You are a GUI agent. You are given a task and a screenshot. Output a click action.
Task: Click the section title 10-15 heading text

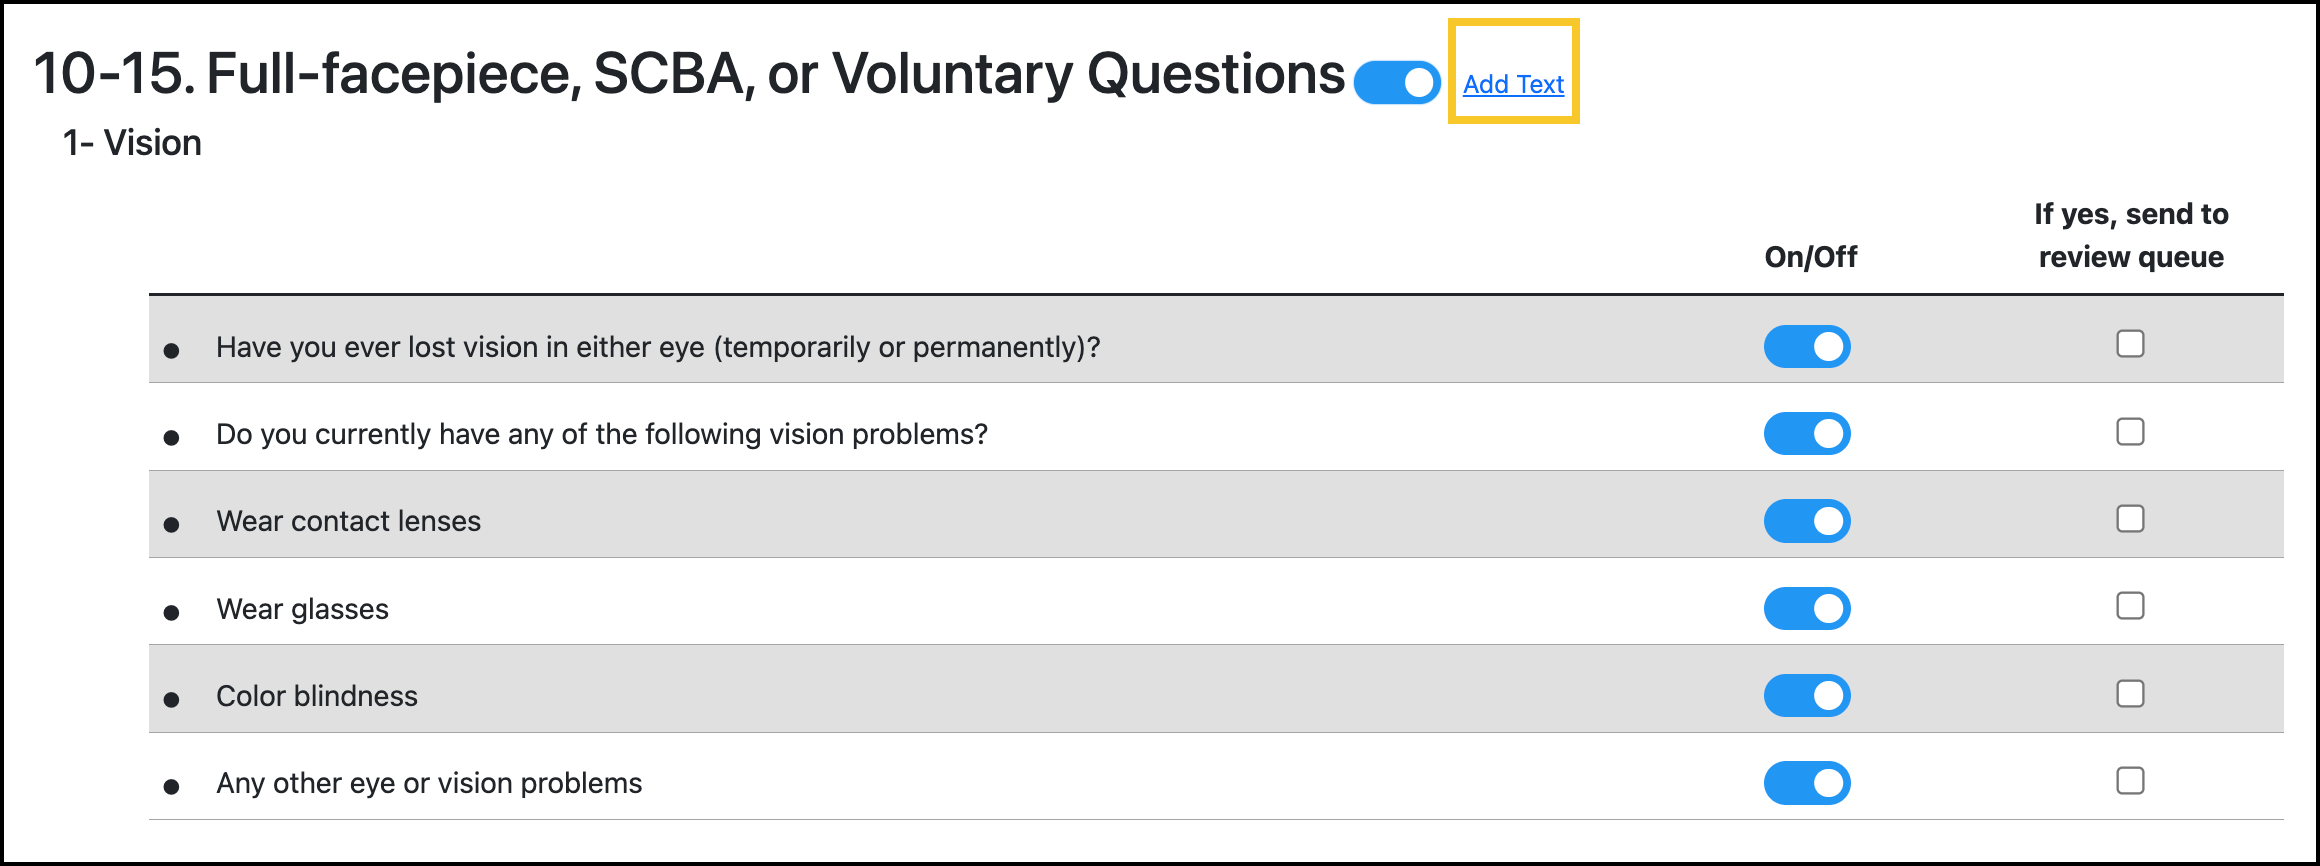(690, 70)
